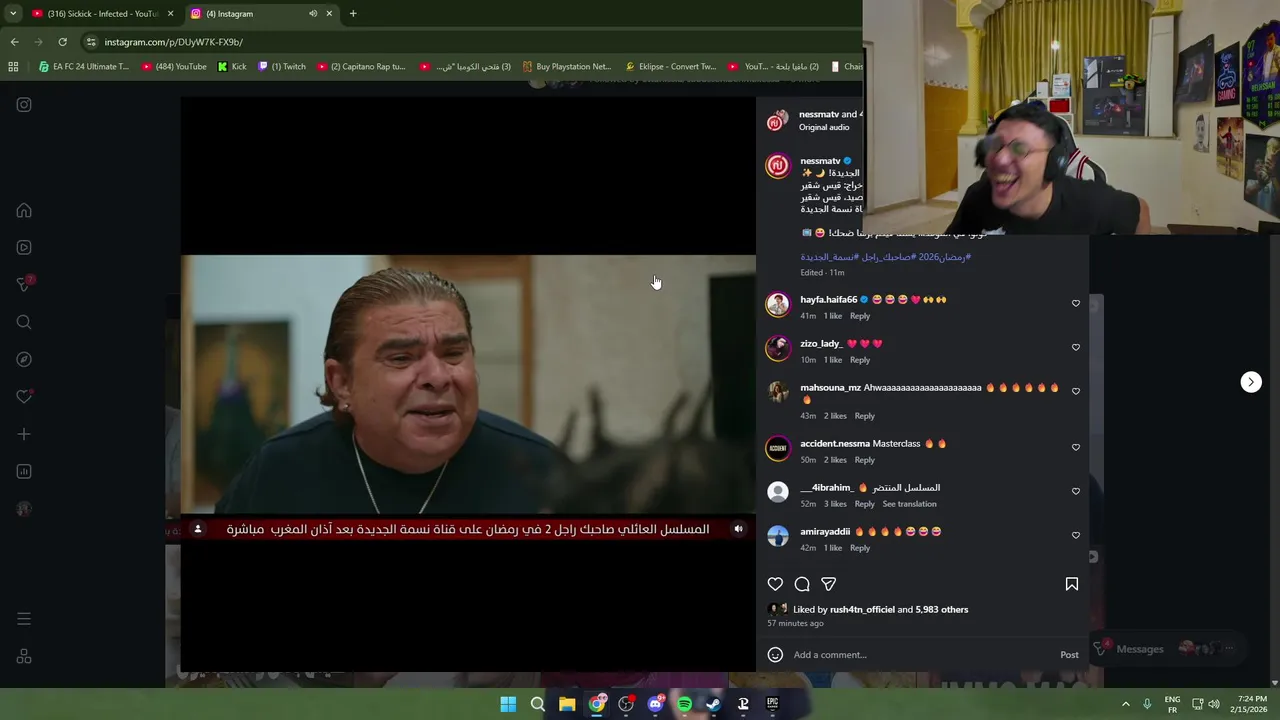Open nessmatv profile in caption
The width and height of the screenshot is (1280, 720).
820,161
